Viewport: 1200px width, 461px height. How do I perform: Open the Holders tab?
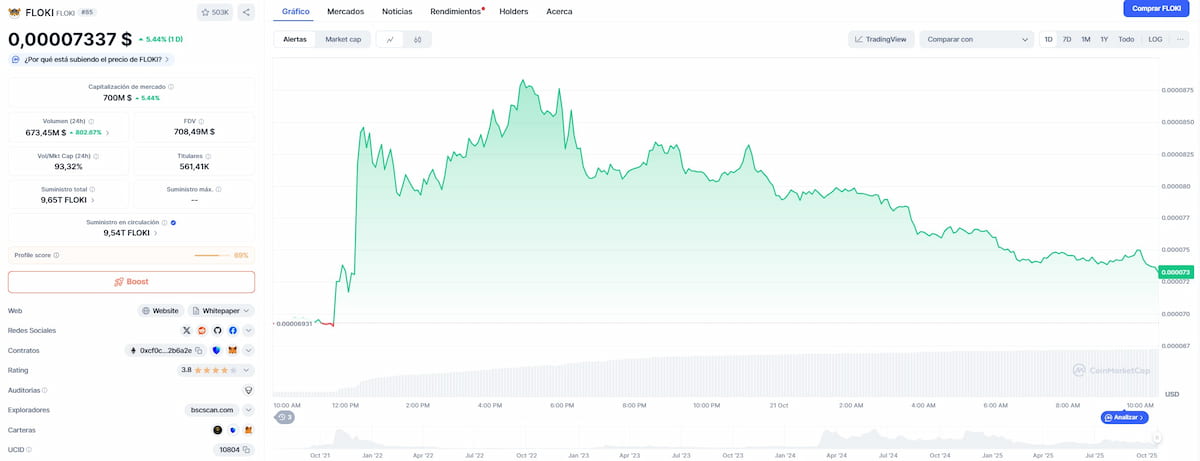pos(514,11)
